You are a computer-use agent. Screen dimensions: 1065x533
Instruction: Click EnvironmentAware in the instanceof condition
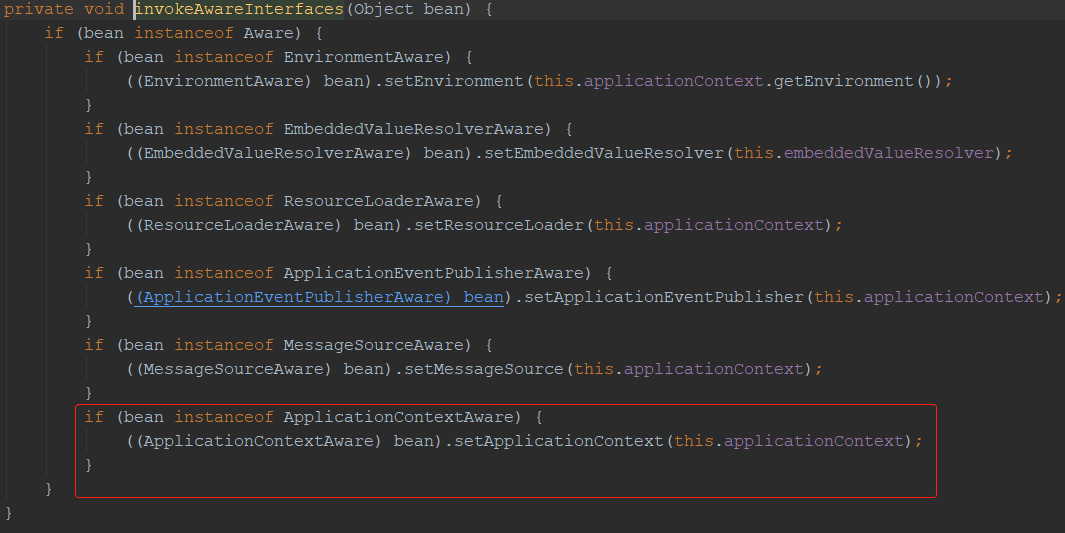(x=363, y=57)
